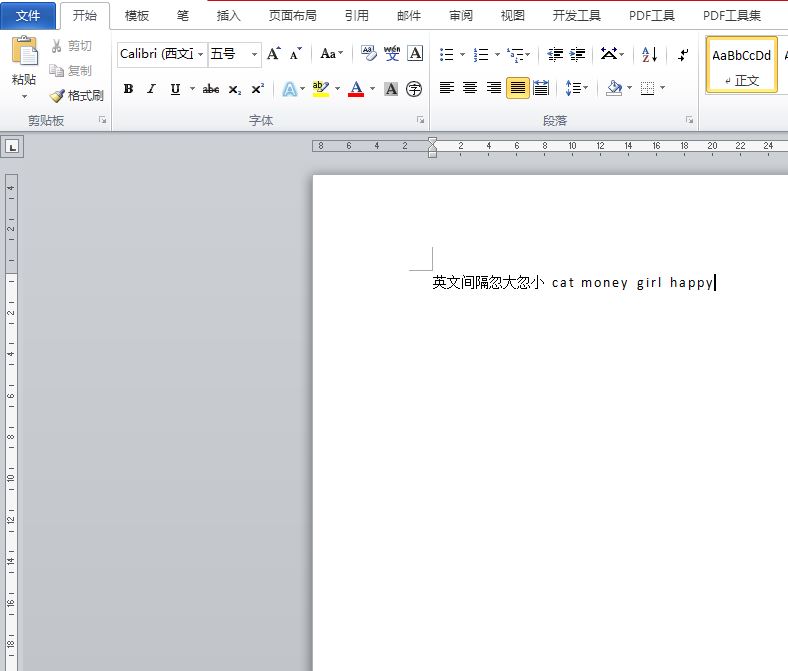Toggle justified text alignment

point(517,88)
